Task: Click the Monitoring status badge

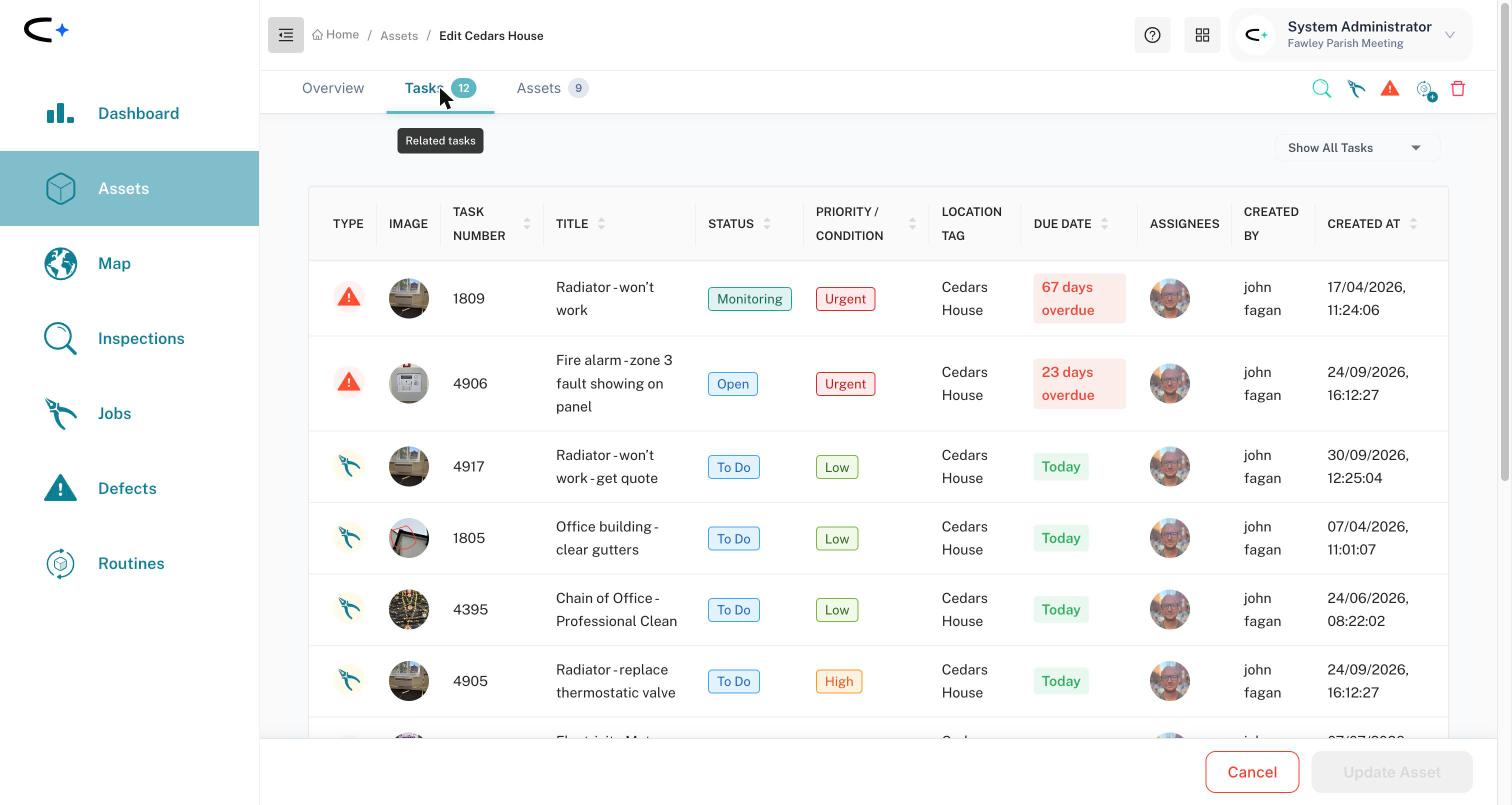Action: coord(750,299)
